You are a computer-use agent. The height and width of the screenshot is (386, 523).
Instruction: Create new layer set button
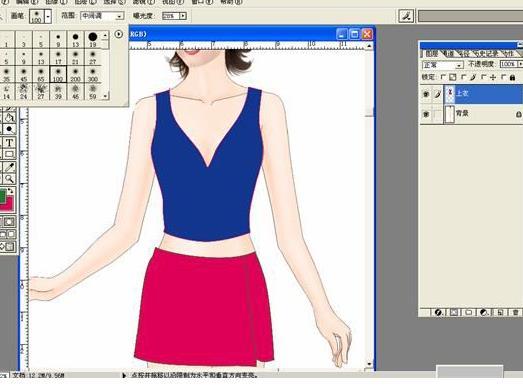(469, 312)
